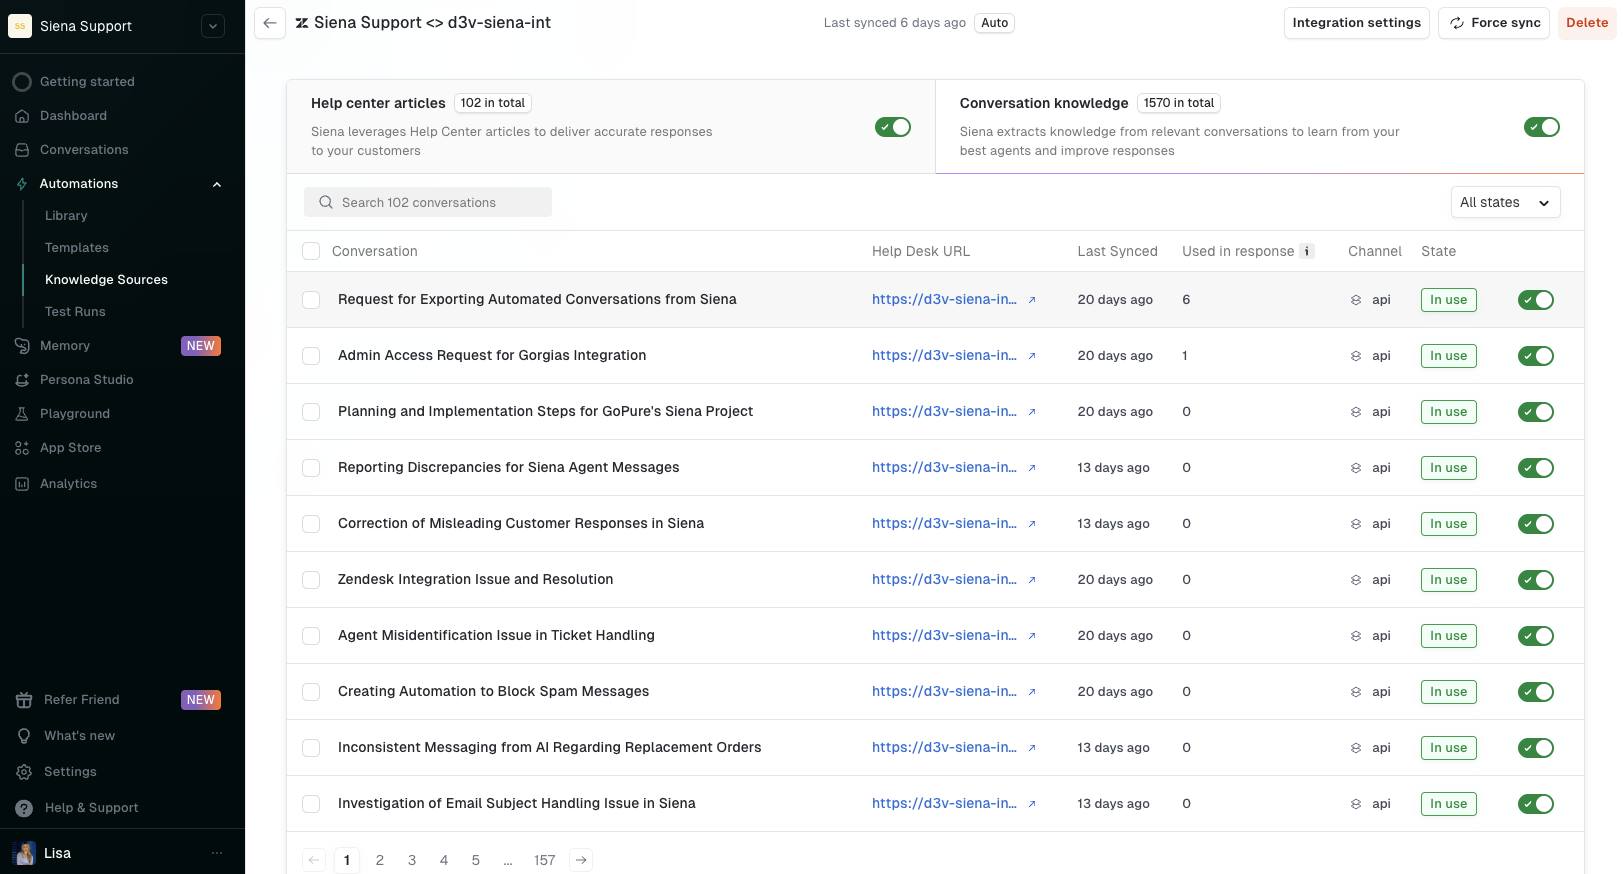Go to page 3

412,860
